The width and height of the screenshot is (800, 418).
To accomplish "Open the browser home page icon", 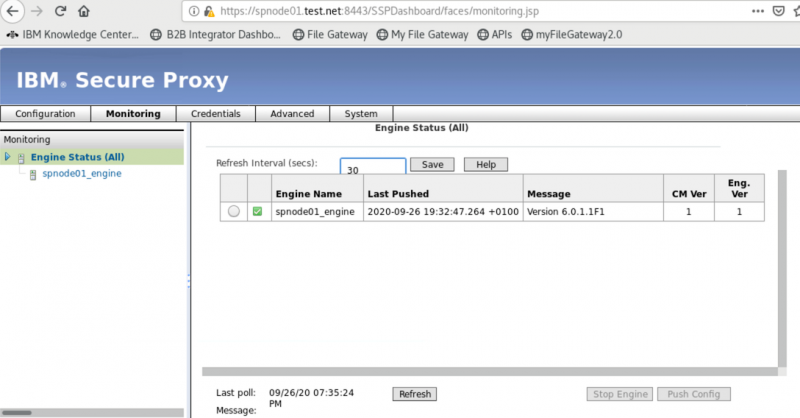I will (84, 11).
